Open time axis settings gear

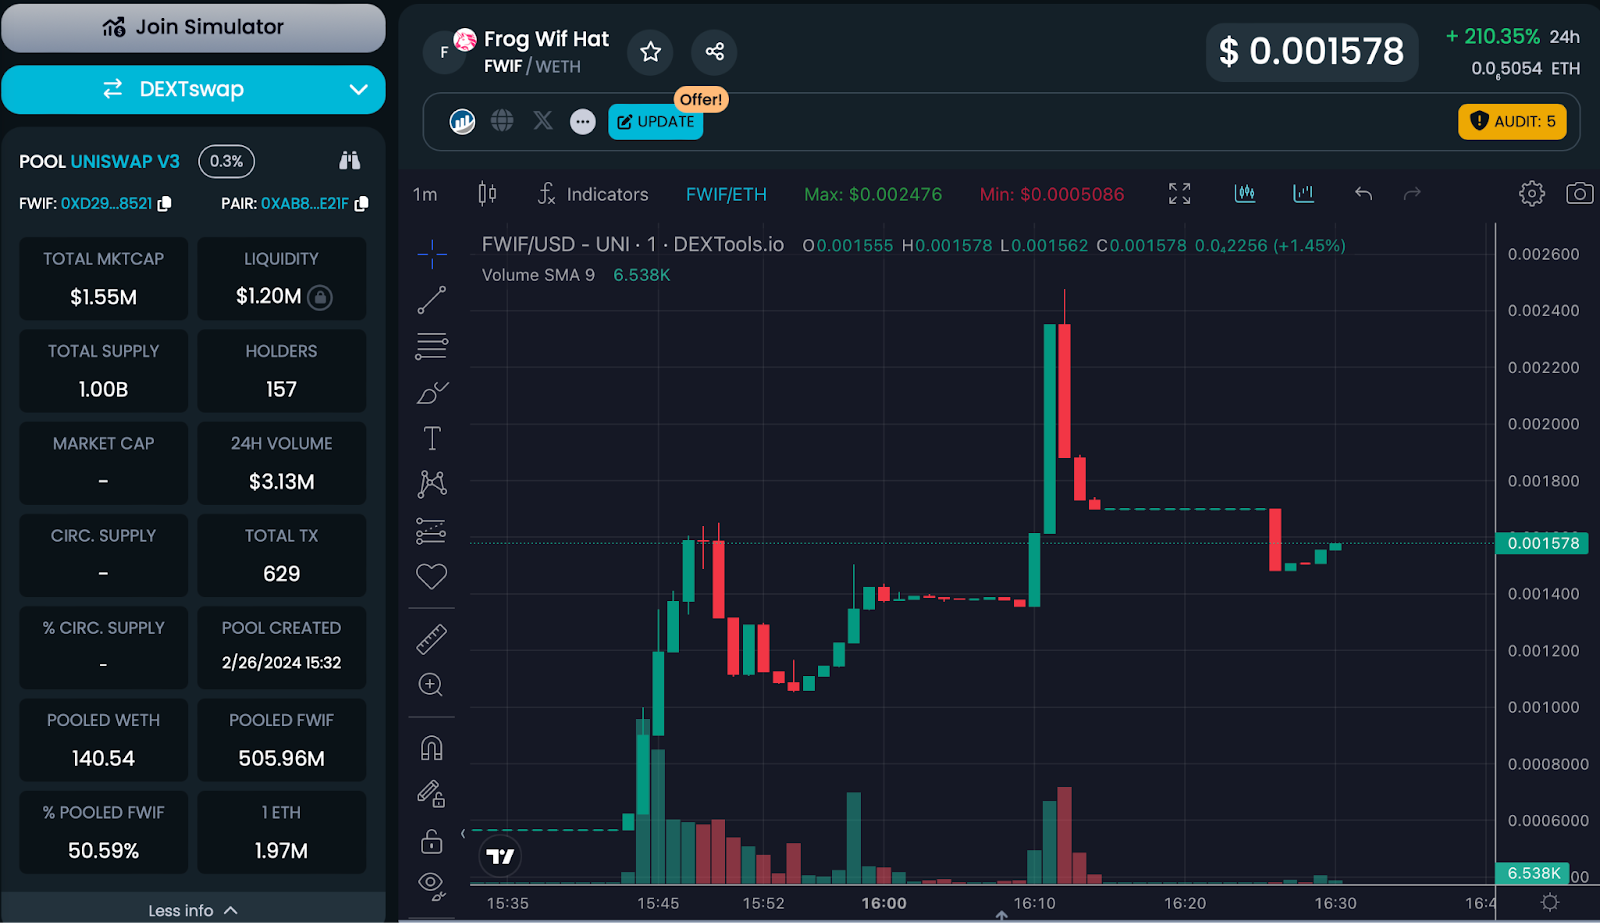(1550, 903)
